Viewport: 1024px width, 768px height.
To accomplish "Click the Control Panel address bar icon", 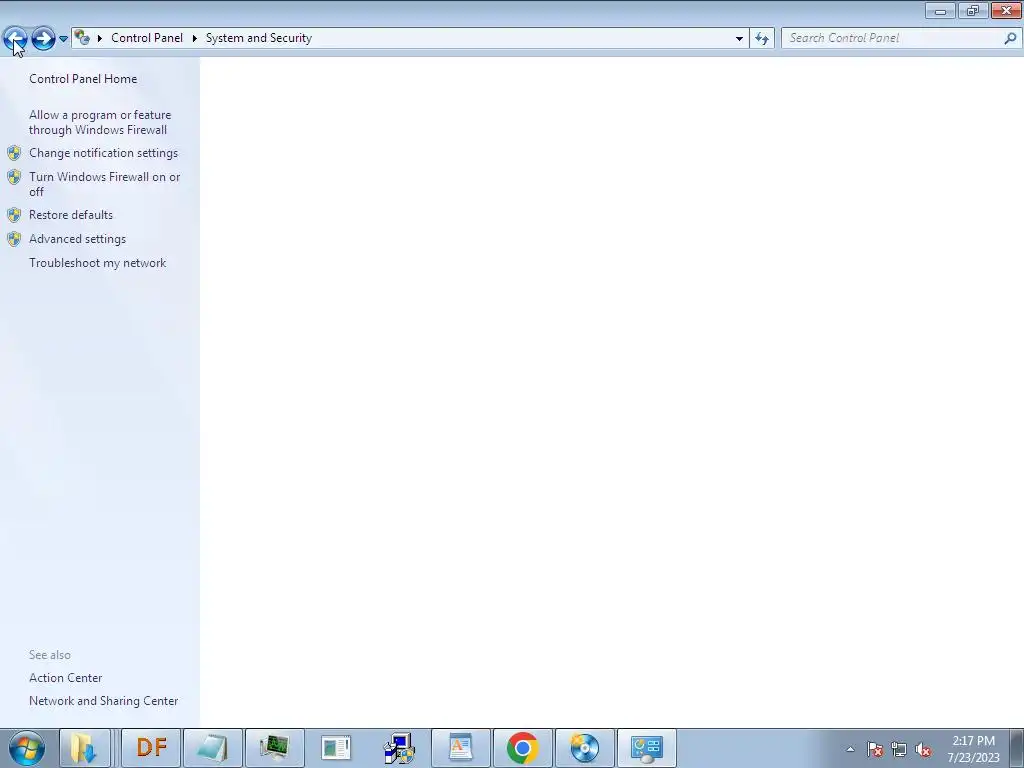I will point(82,38).
